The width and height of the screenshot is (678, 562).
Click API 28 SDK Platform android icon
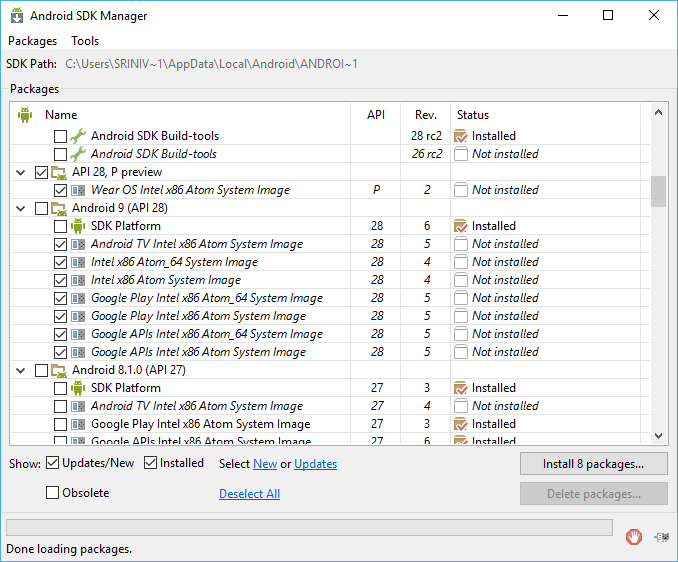click(x=78, y=226)
